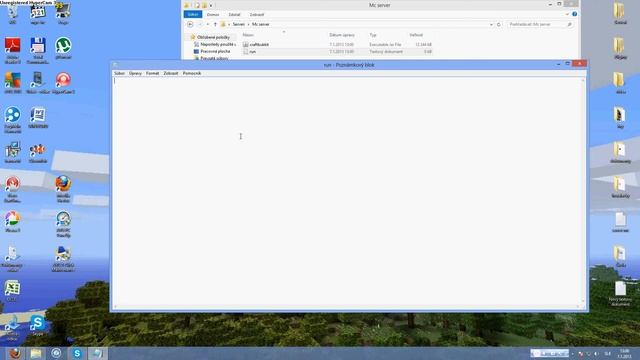Open the Soubor tab in Mc server Explorer
Screen dimensions: 640x360
pyautogui.click(x=193, y=14)
